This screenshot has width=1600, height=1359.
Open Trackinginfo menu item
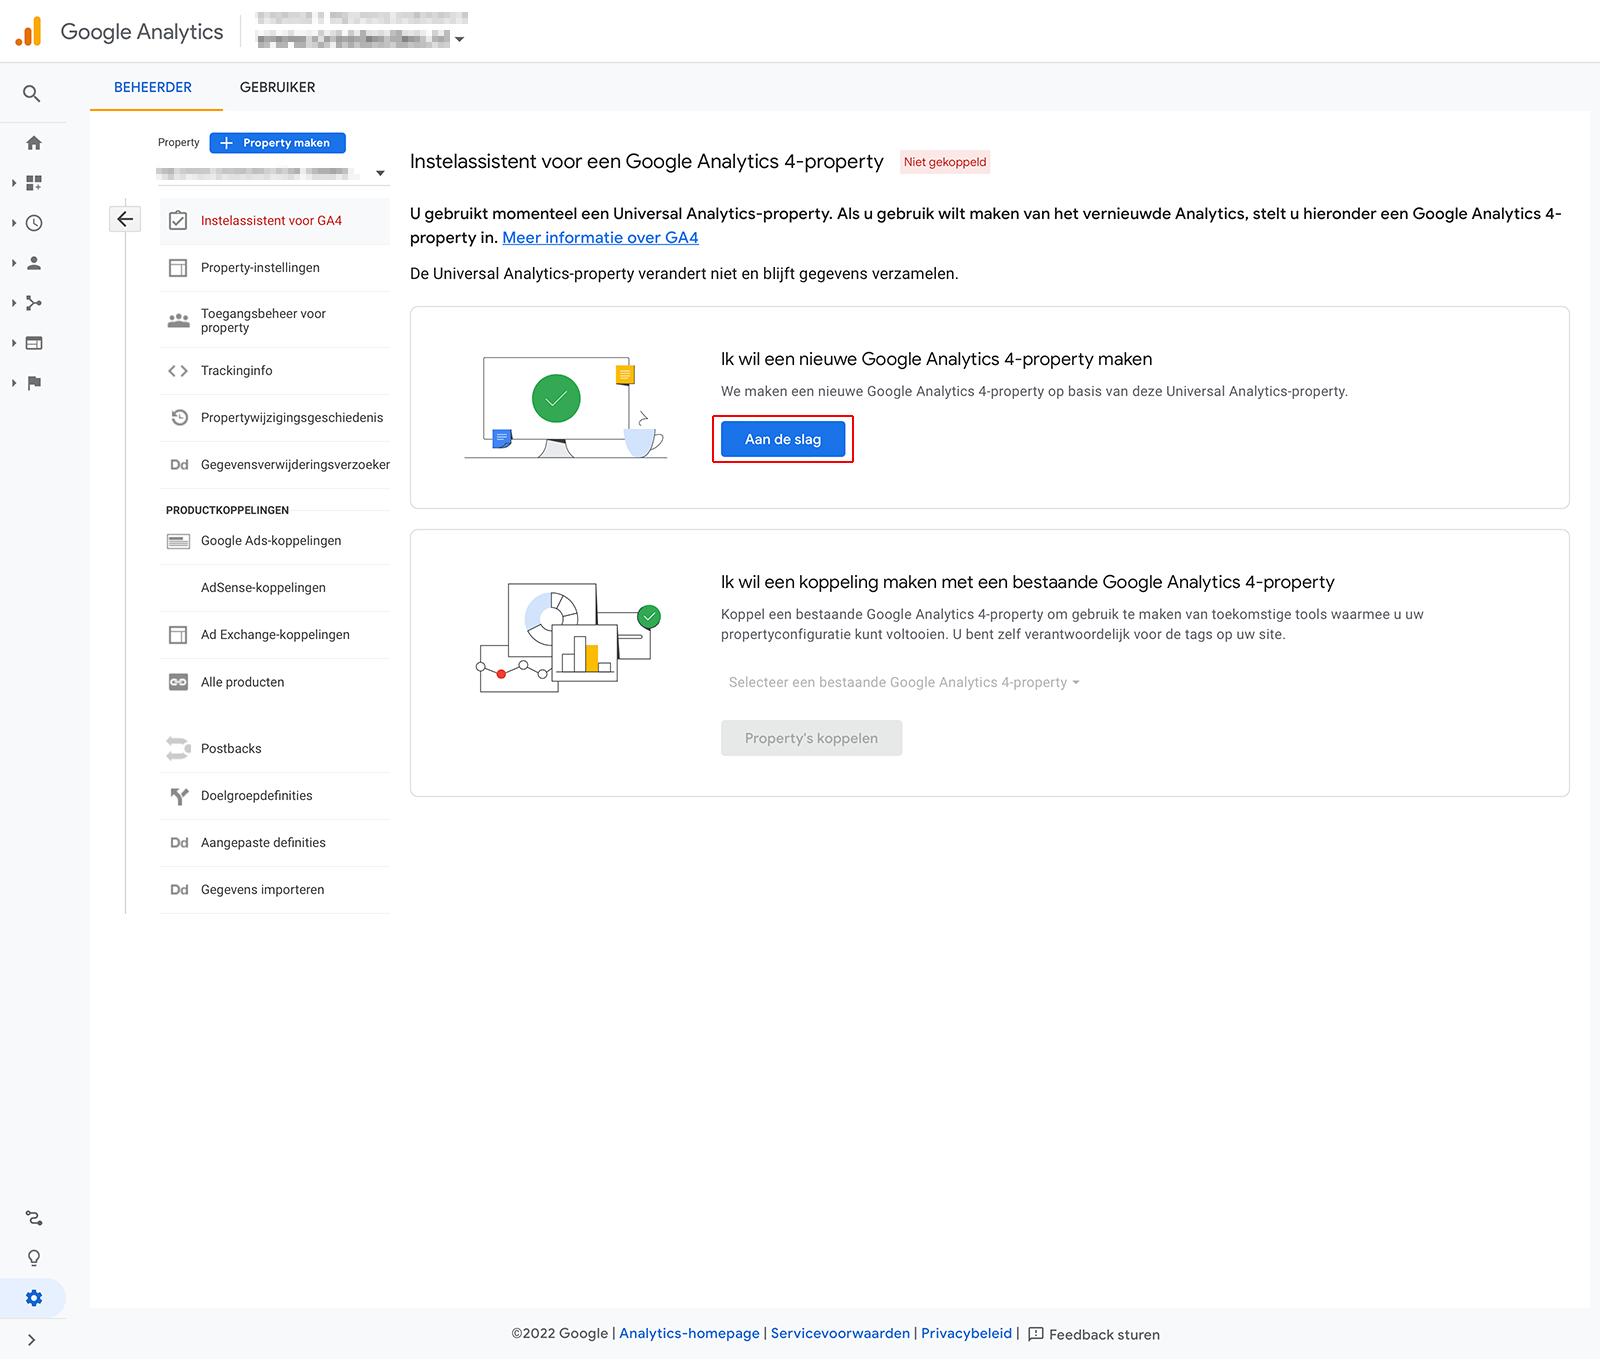pyautogui.click(x=275, y=371)
